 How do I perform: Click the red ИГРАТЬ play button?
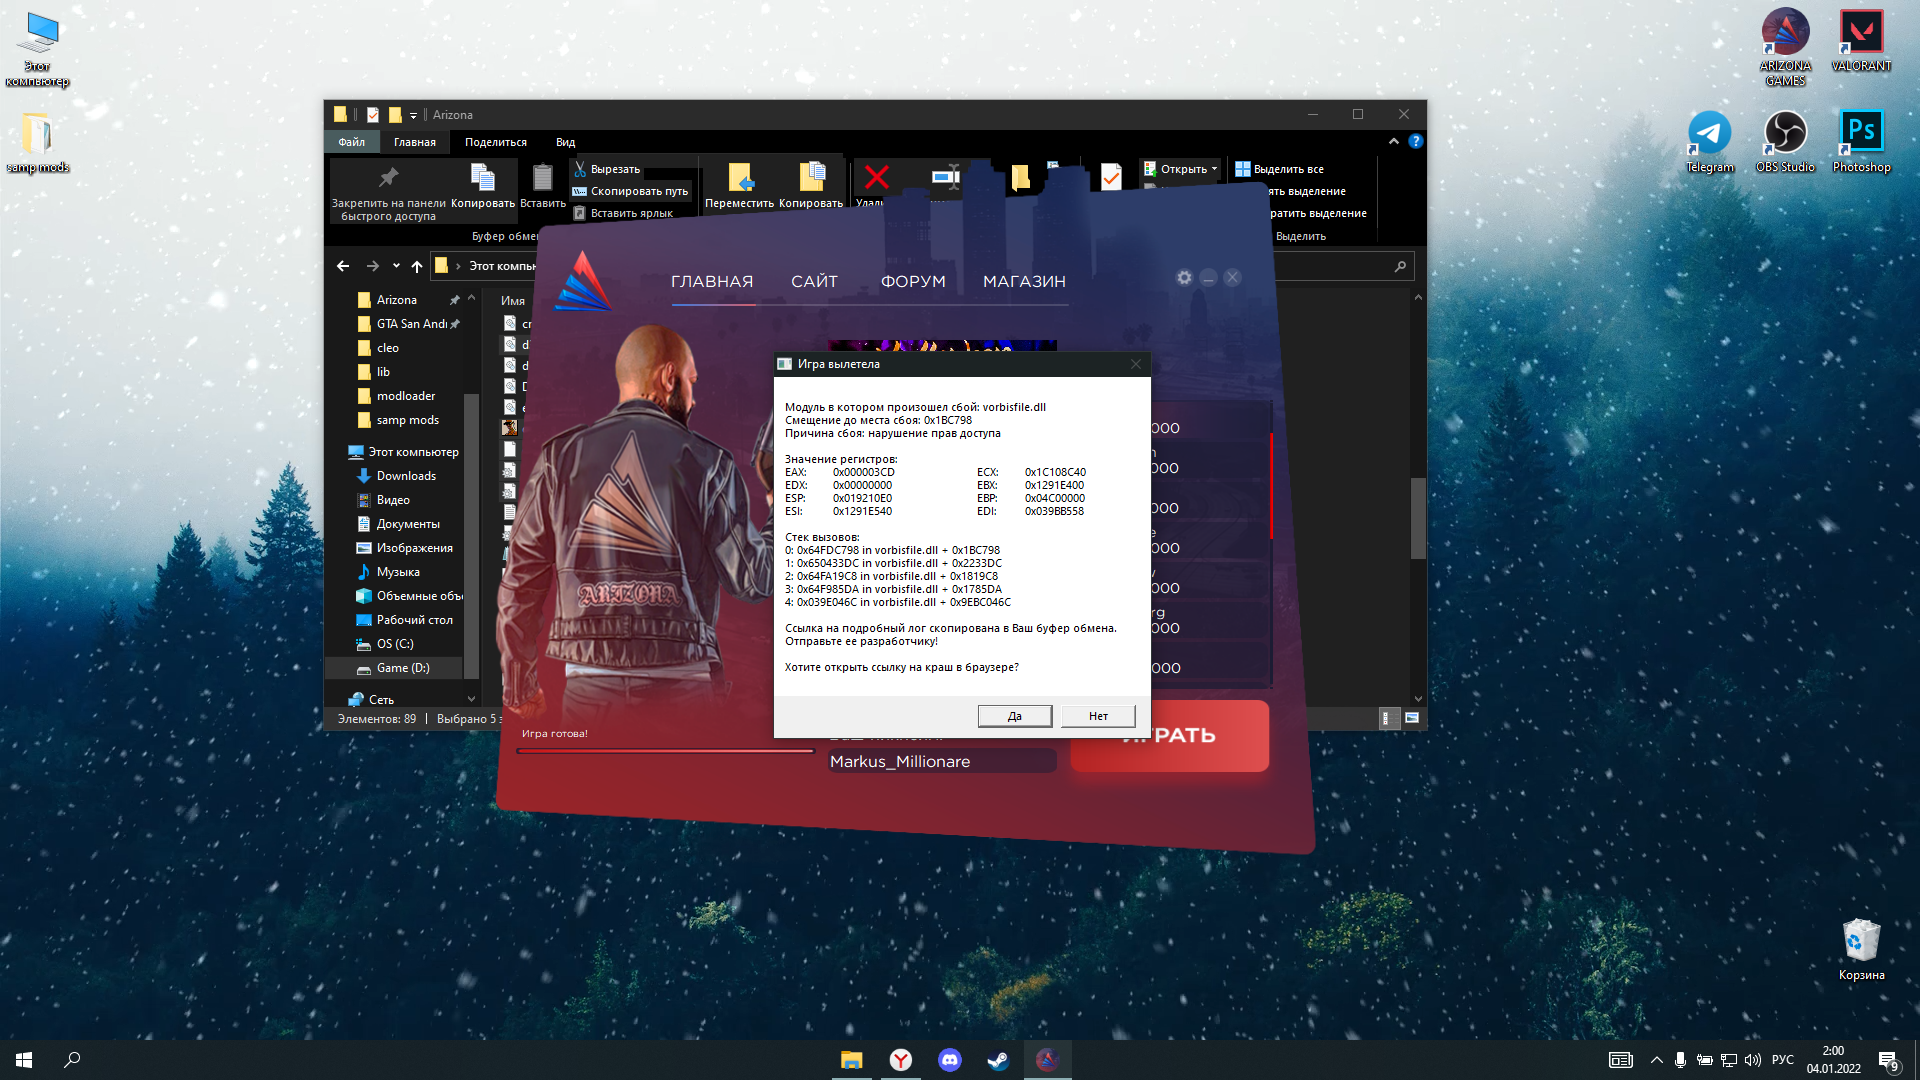coord(1169,735)
